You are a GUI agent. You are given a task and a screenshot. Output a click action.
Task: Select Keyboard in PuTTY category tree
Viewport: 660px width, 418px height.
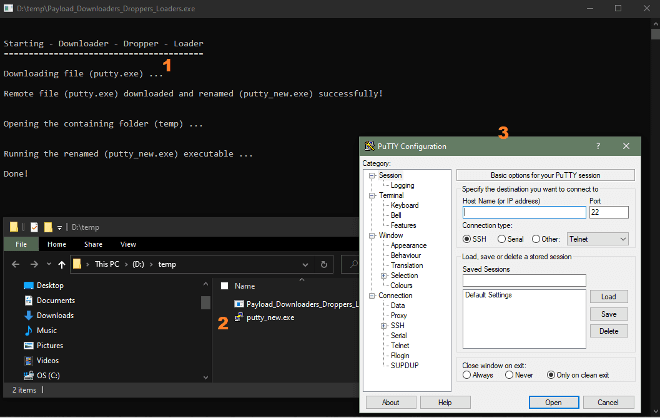click(x=405, y=205)
